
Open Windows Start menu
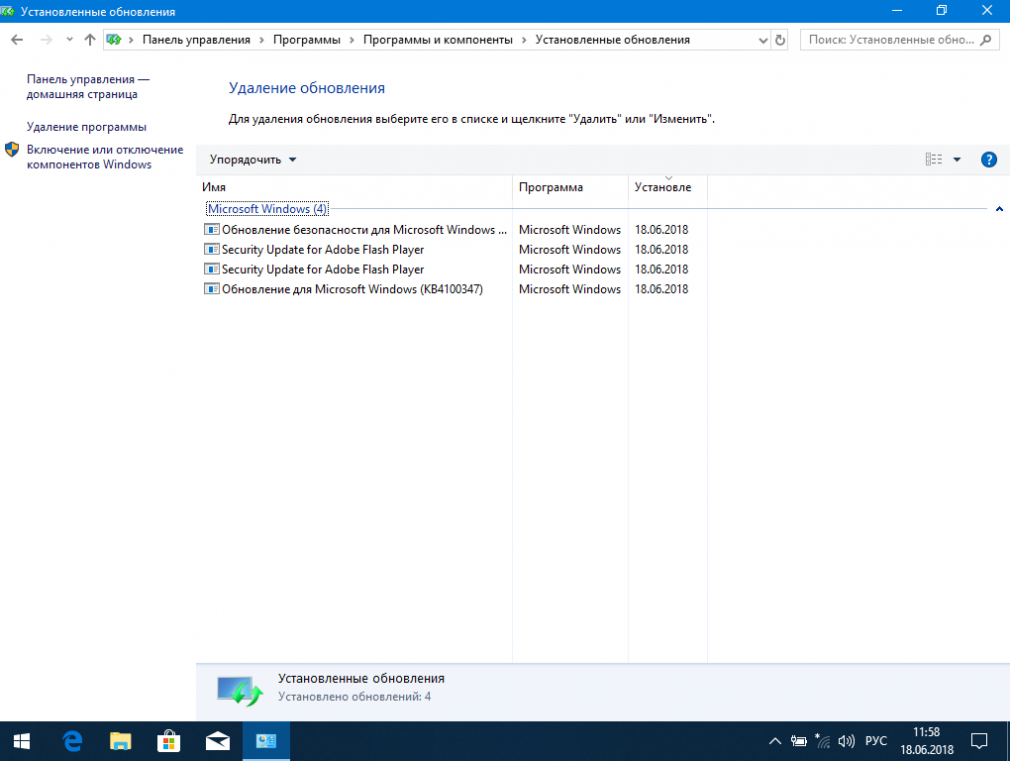[x=21, y=742]
